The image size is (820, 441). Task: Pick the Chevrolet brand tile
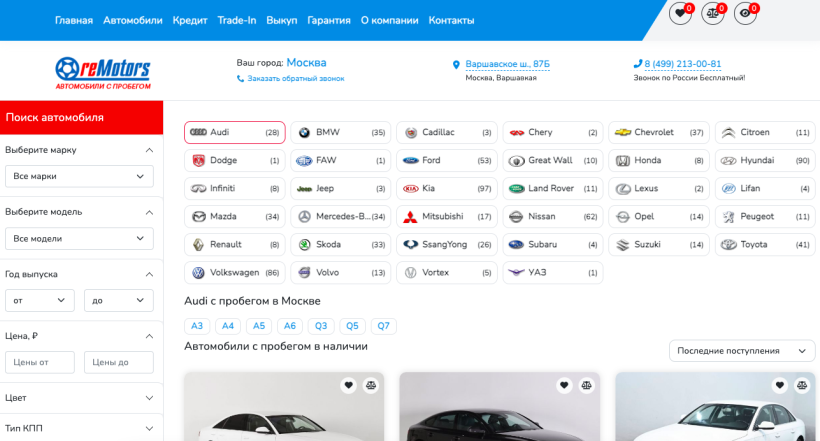659,132
